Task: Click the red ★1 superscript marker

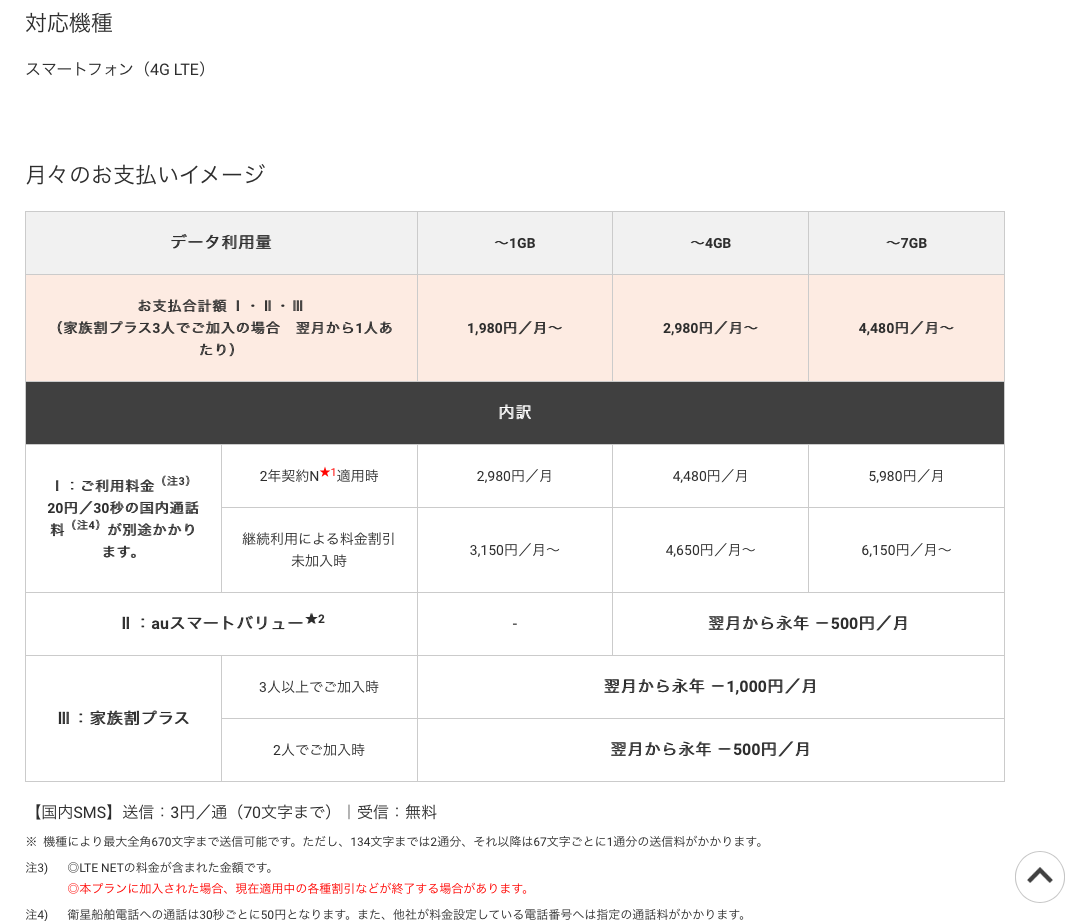Action: 328,472
